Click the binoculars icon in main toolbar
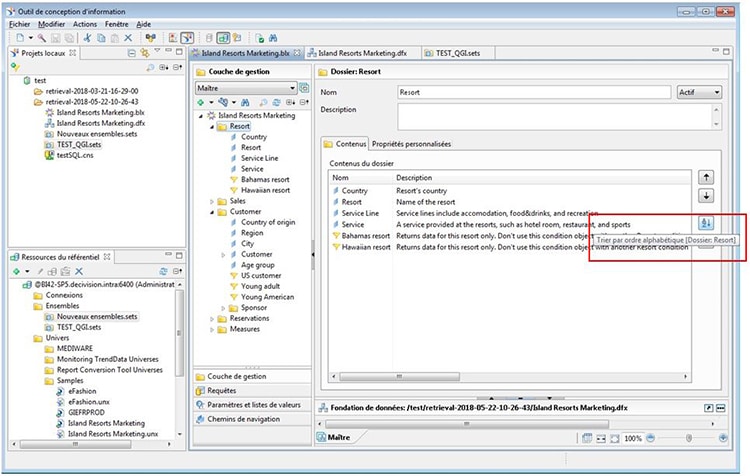This screenshot has height=476, width=750. (273, 38)
